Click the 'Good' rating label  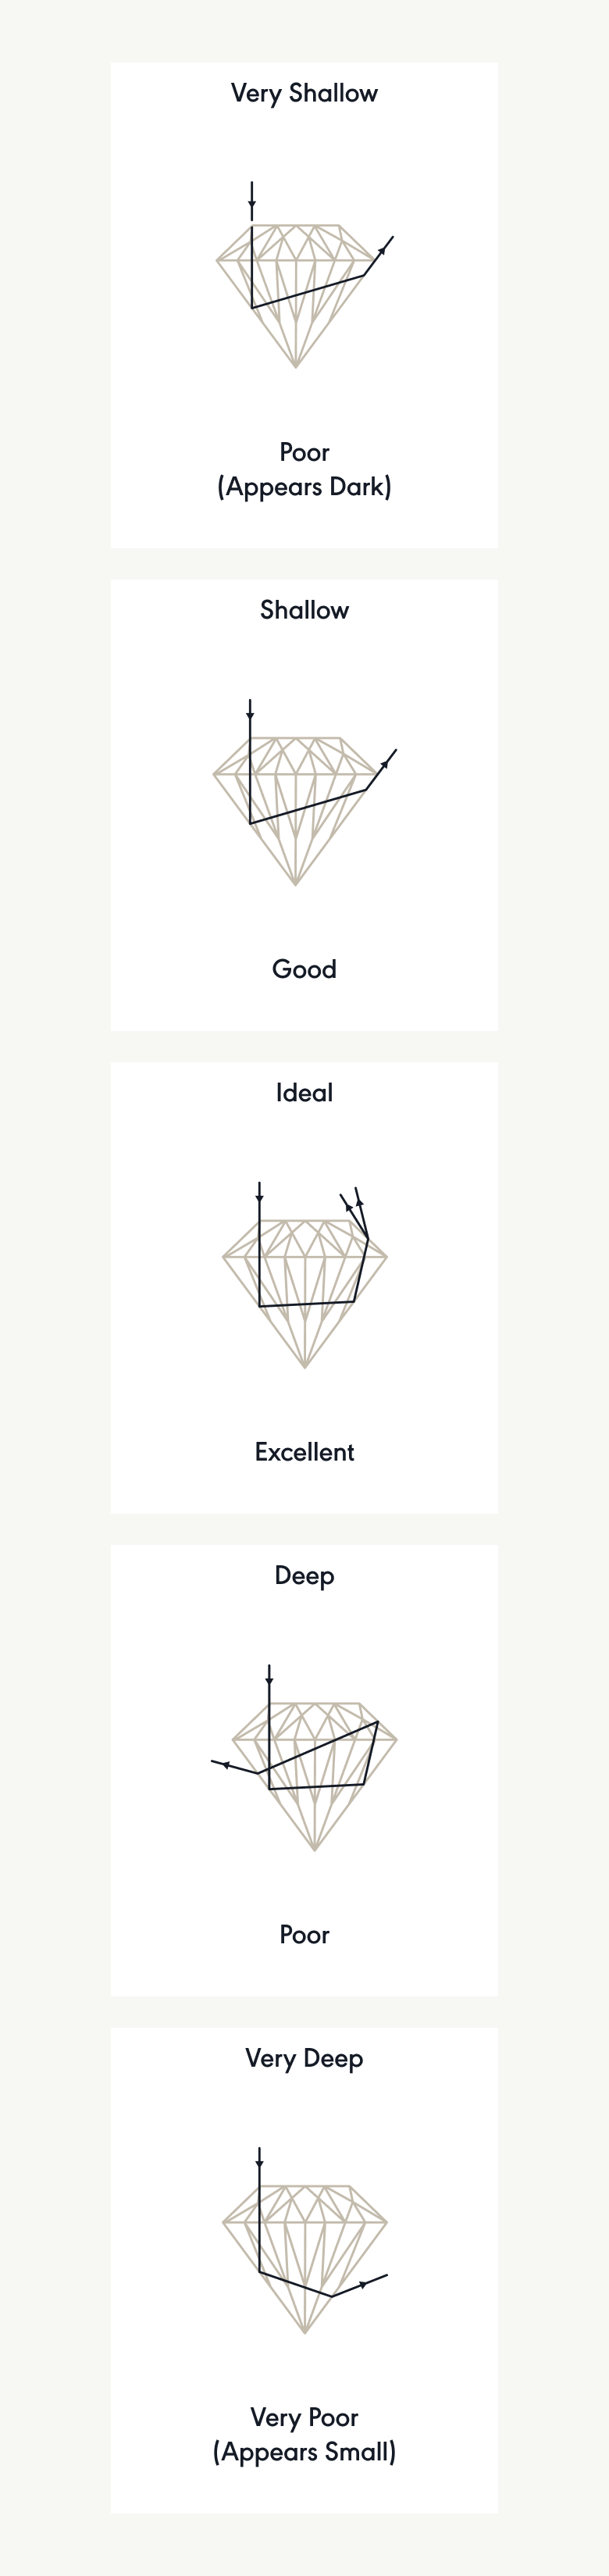tap(304, 969)
